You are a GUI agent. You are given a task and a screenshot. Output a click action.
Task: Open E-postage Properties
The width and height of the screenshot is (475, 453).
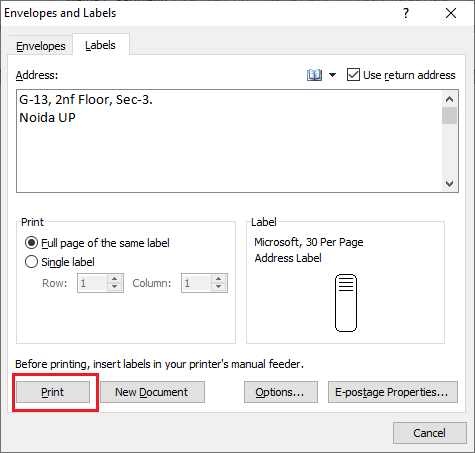[x=392, y=392]
